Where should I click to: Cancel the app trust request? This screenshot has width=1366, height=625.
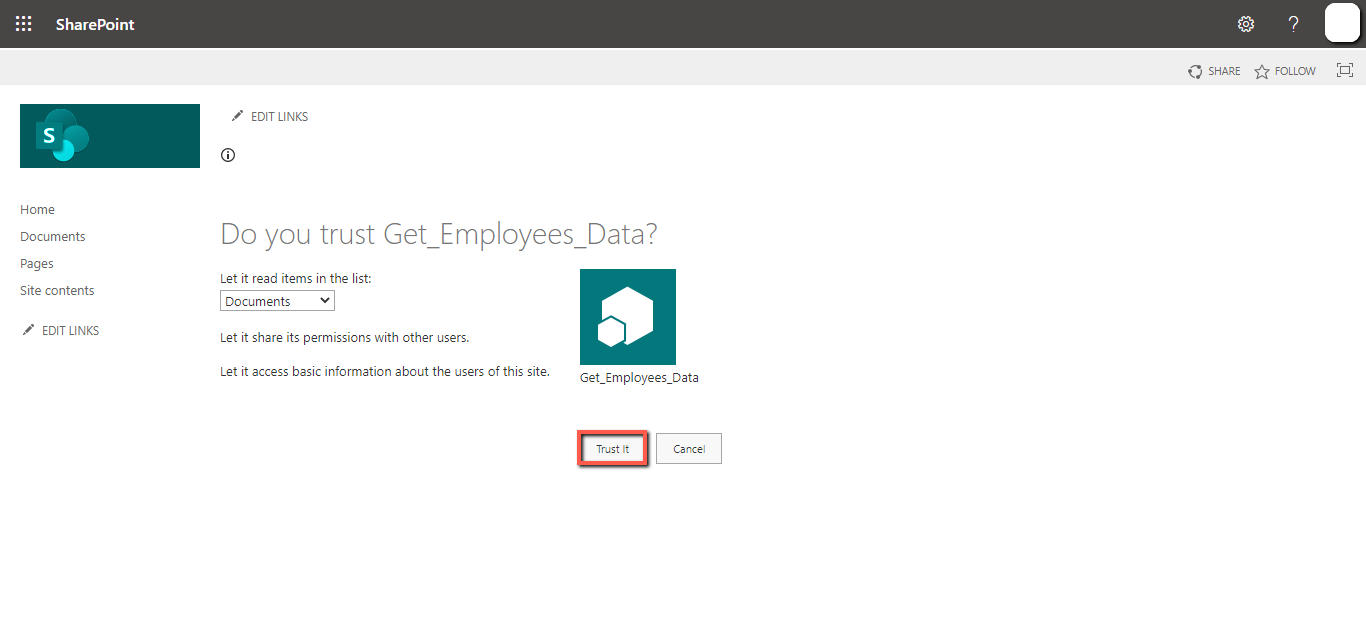689,449
